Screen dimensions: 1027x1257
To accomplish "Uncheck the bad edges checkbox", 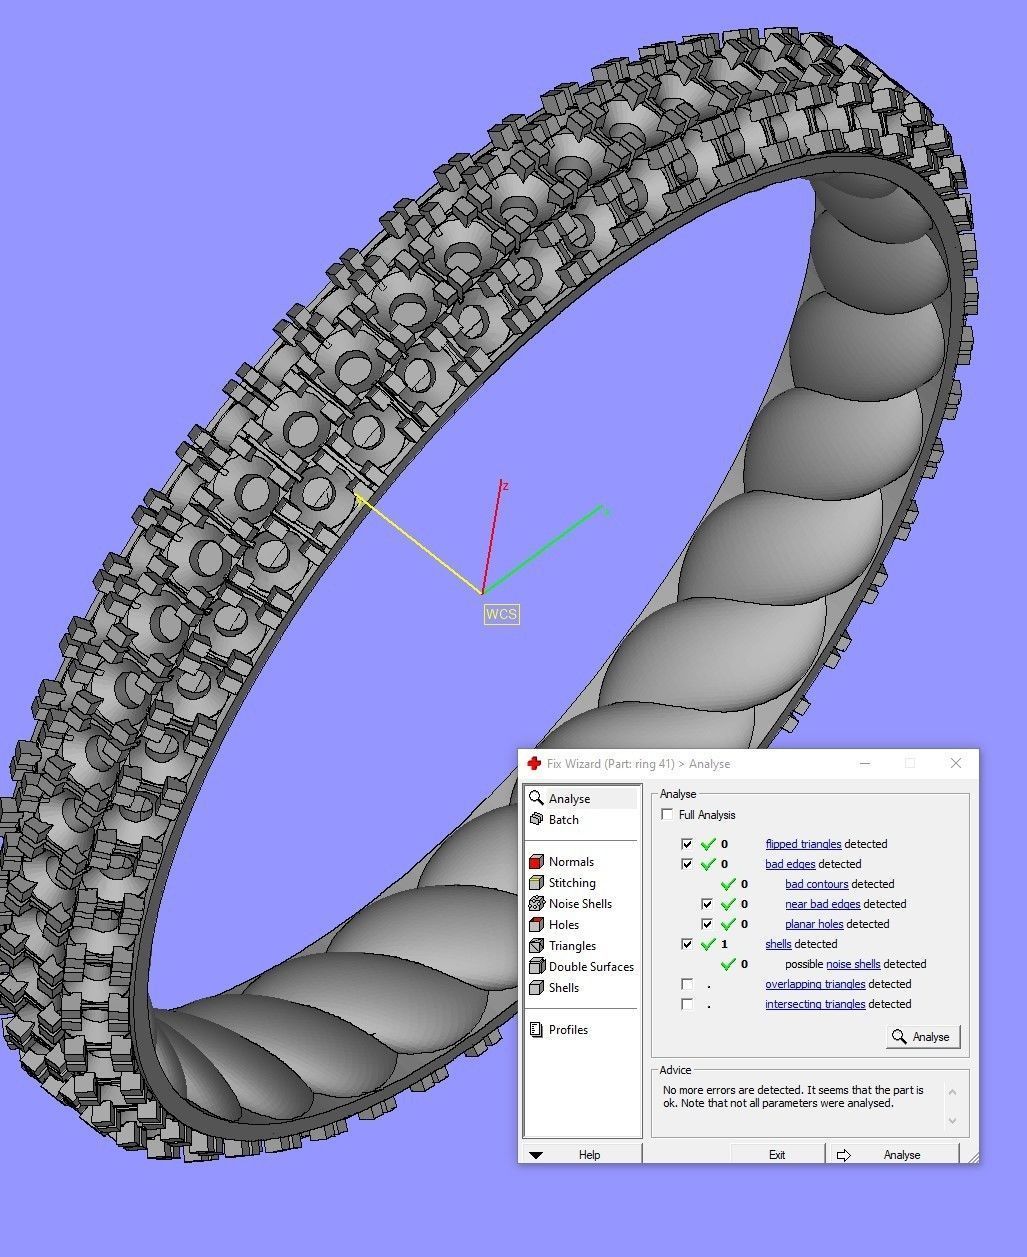I will (x=687, y=864).
